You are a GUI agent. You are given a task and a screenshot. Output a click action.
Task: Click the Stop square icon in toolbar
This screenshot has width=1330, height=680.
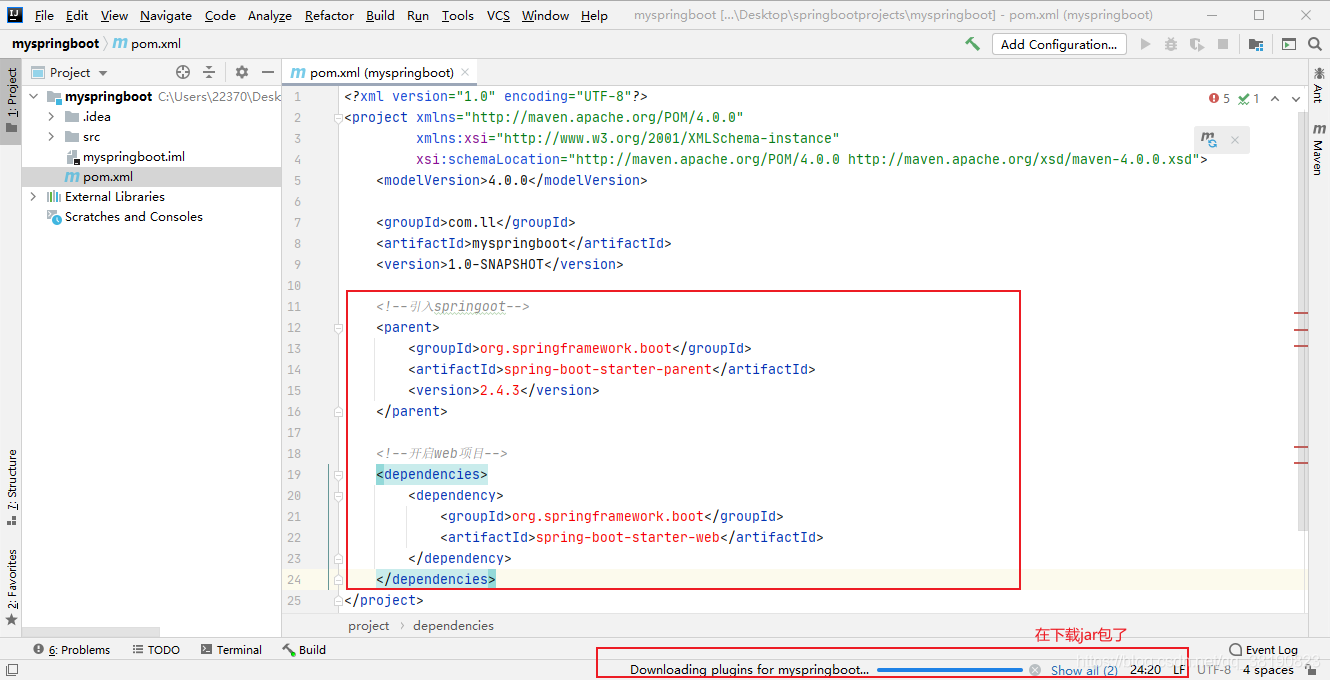click(x=1222, y=44)
